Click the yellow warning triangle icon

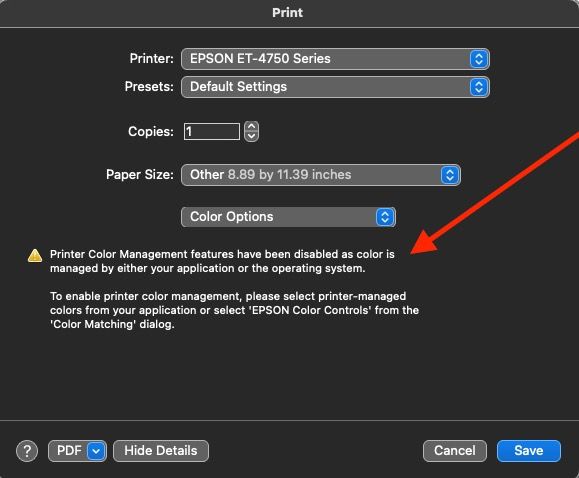point(35,255)
